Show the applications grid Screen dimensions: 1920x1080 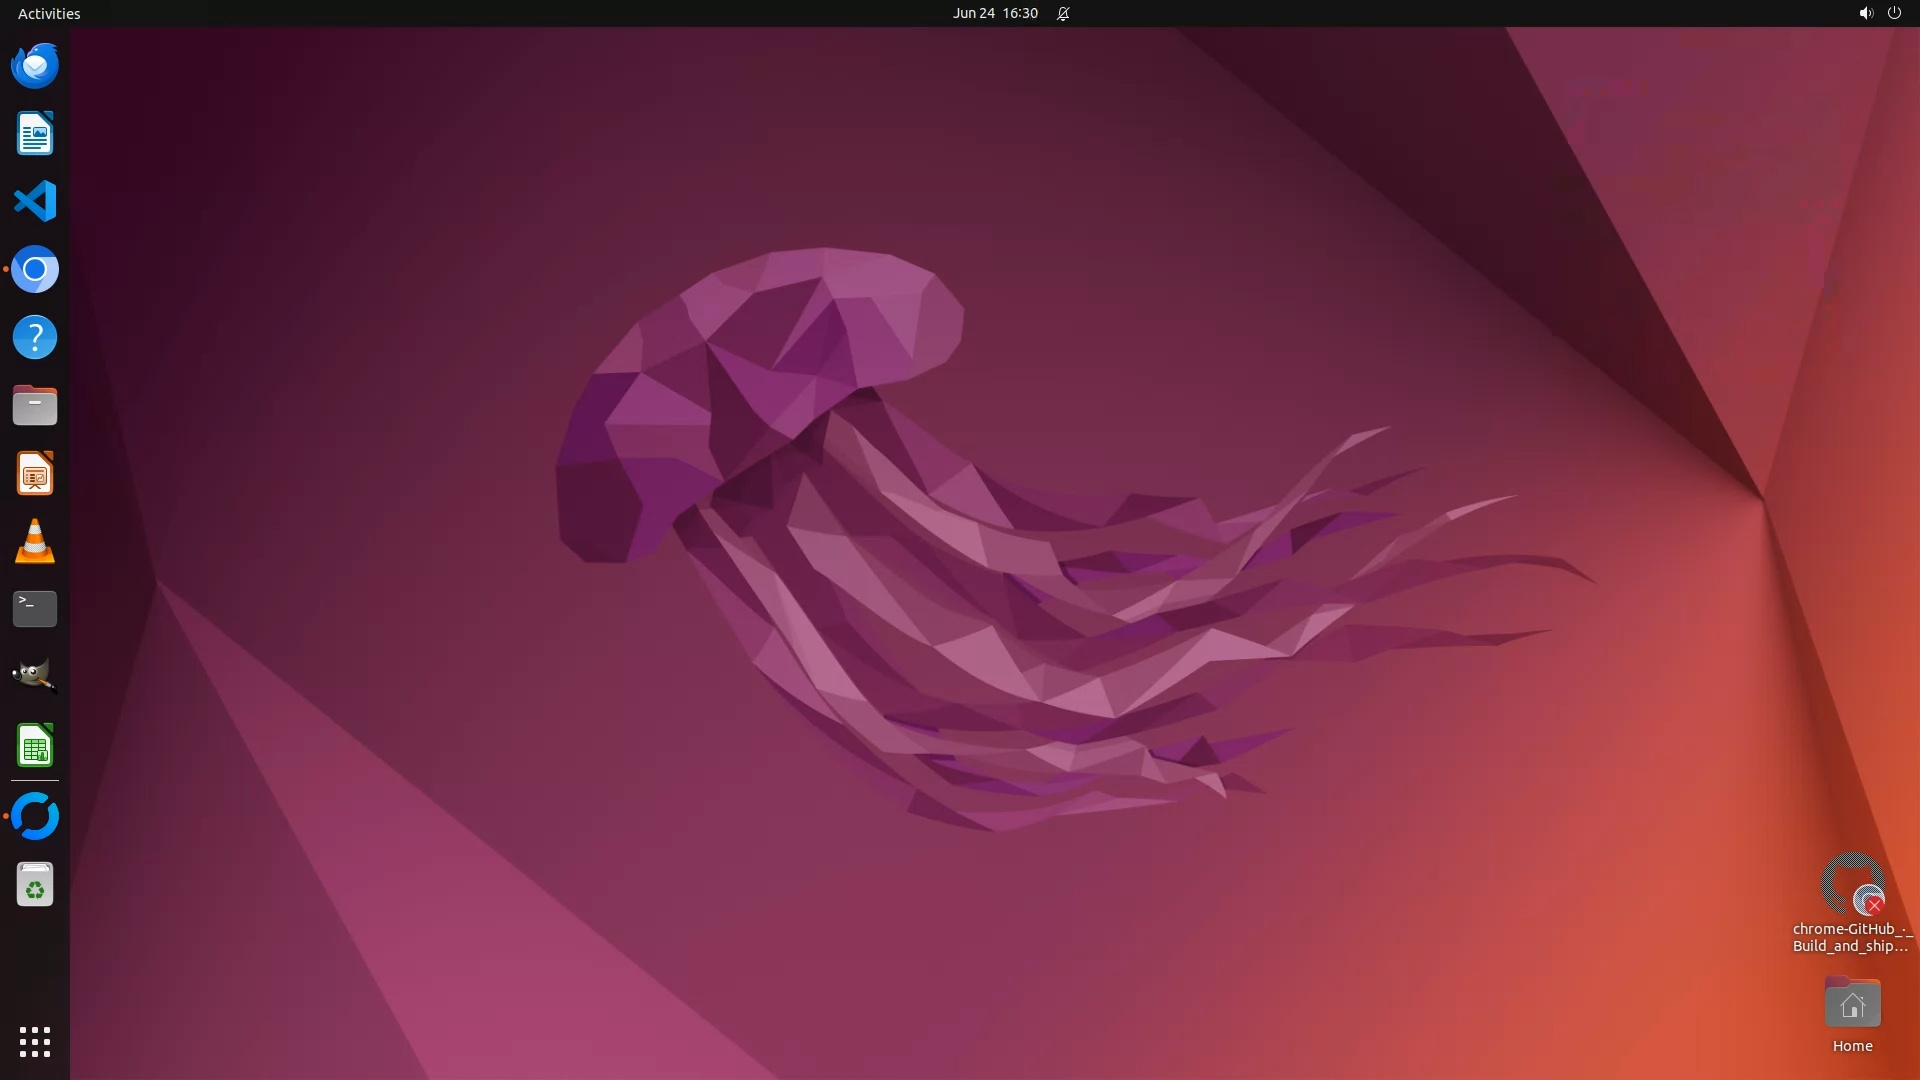click(x=35, y=1041)
